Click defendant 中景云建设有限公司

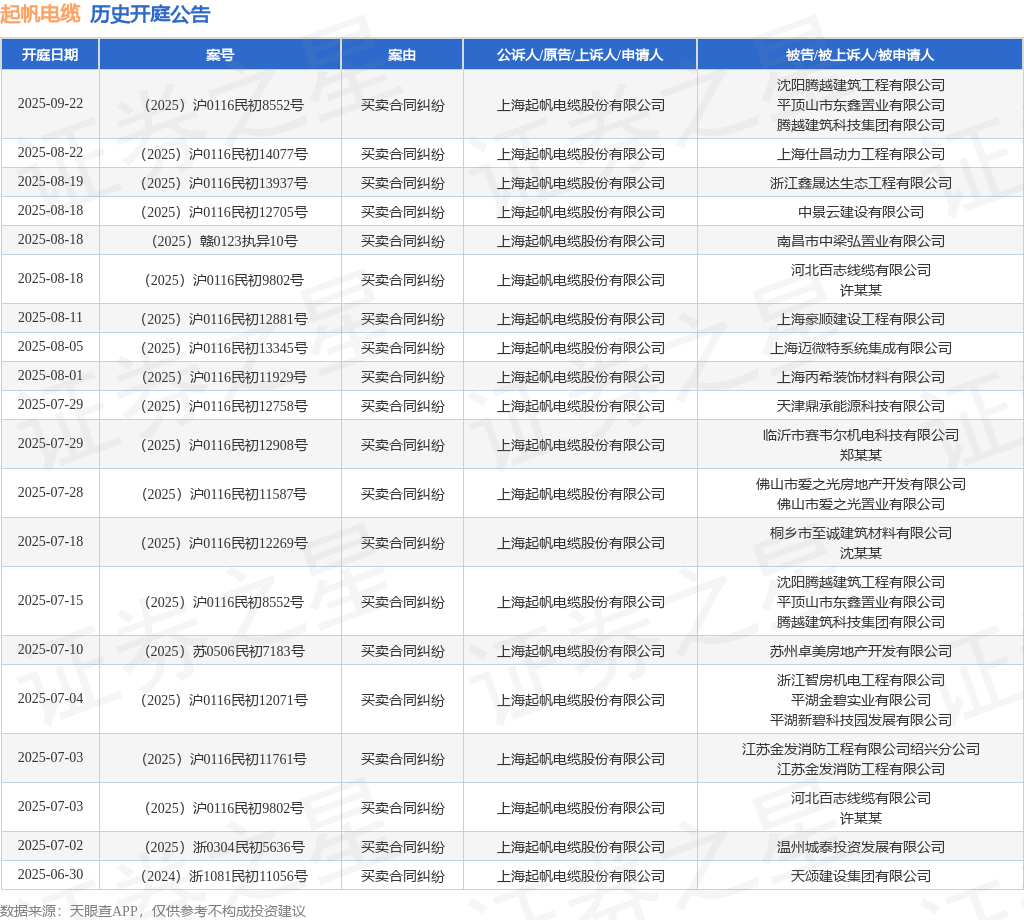[x=860, y=212]
